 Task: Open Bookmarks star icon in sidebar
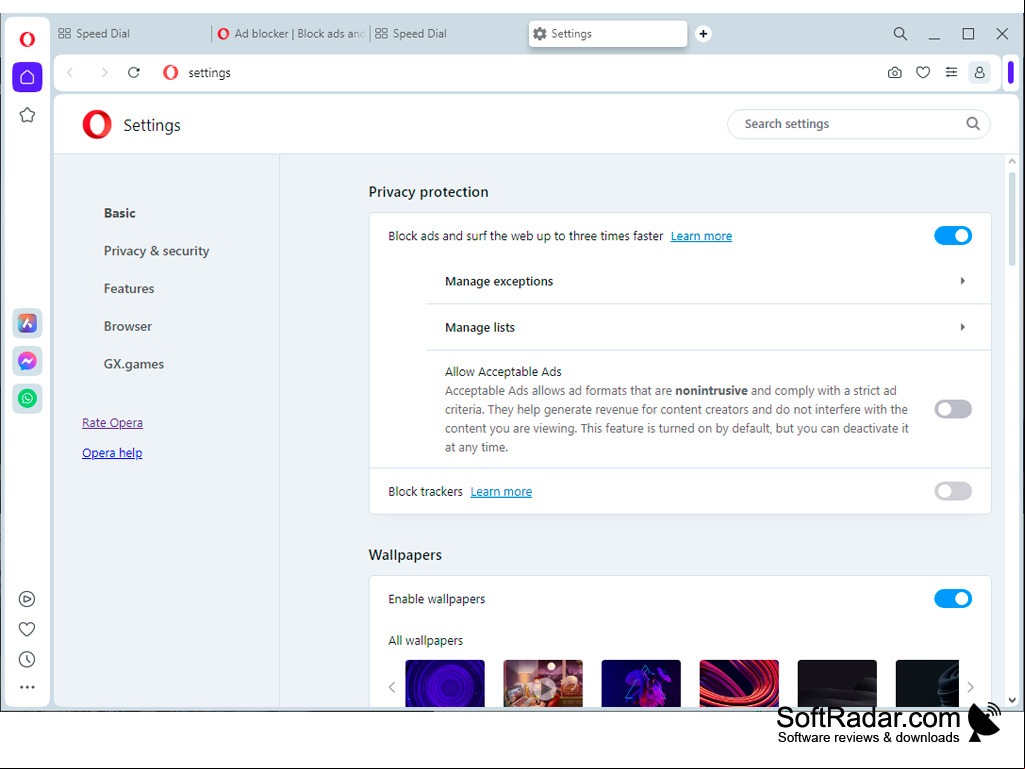(x=27, y=115)
